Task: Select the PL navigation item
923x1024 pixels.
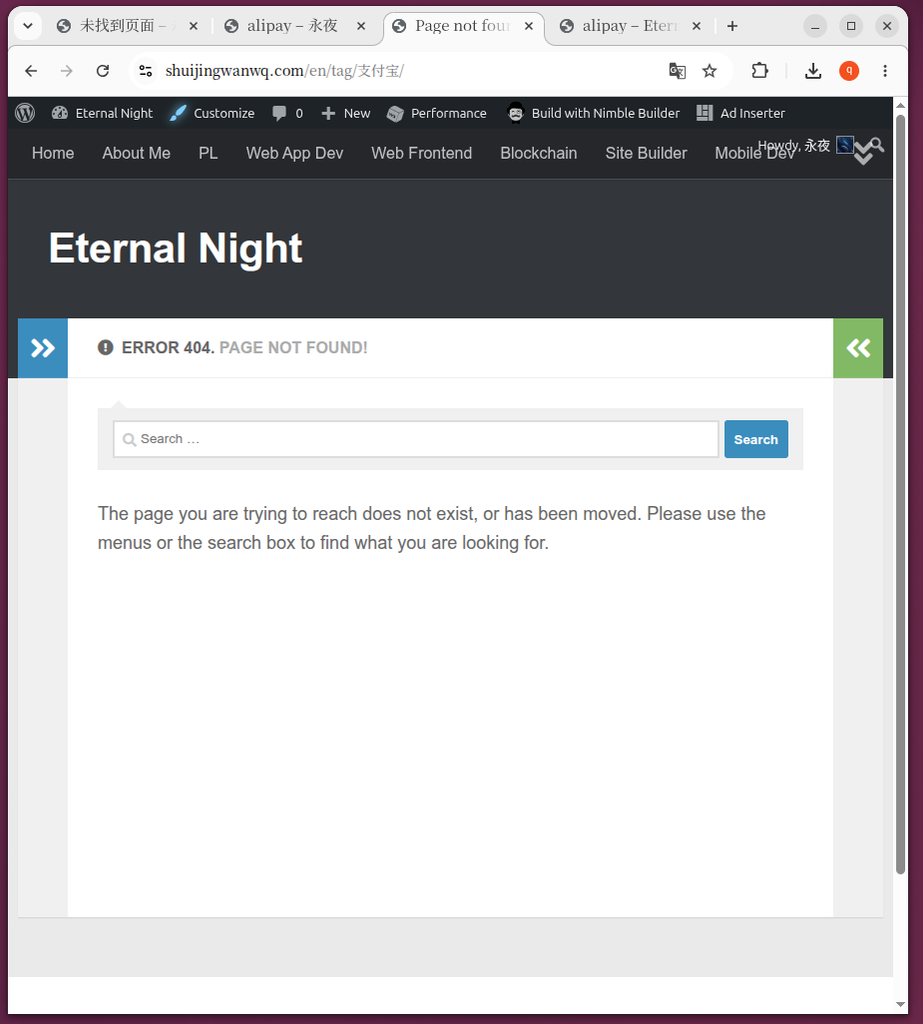Action: coord(208,153)
